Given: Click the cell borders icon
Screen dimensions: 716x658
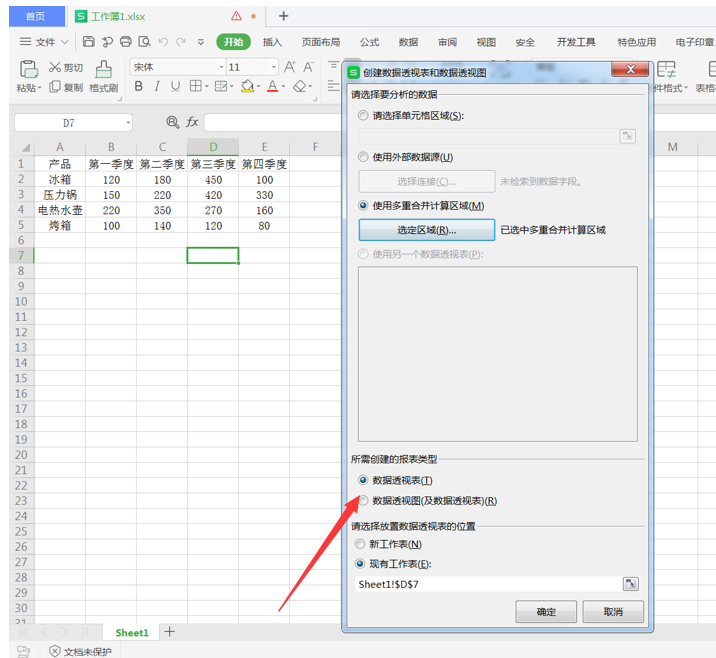Looking at the screenshot, I should [x=195, y=85].
